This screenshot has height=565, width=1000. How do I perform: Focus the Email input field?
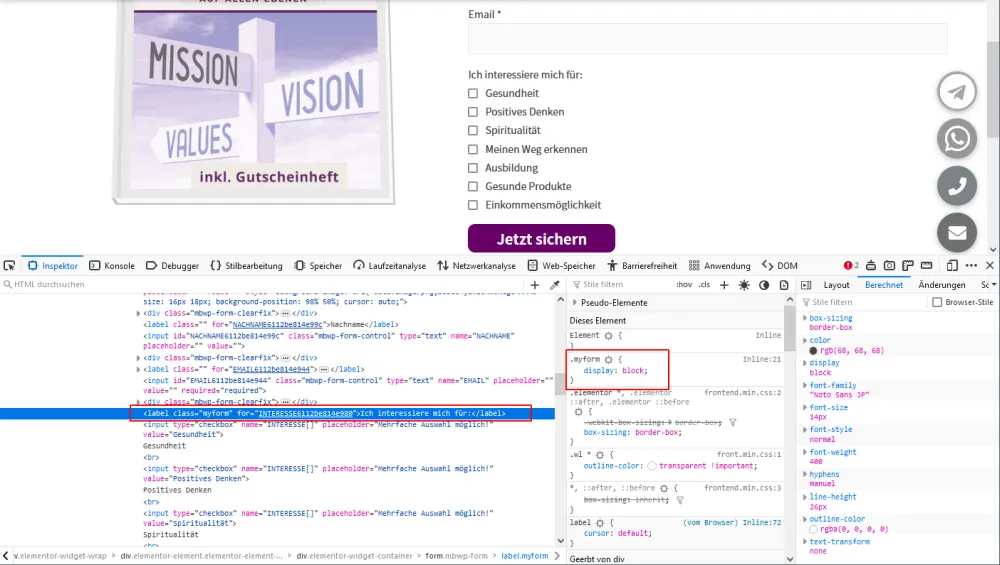(708, 39)
